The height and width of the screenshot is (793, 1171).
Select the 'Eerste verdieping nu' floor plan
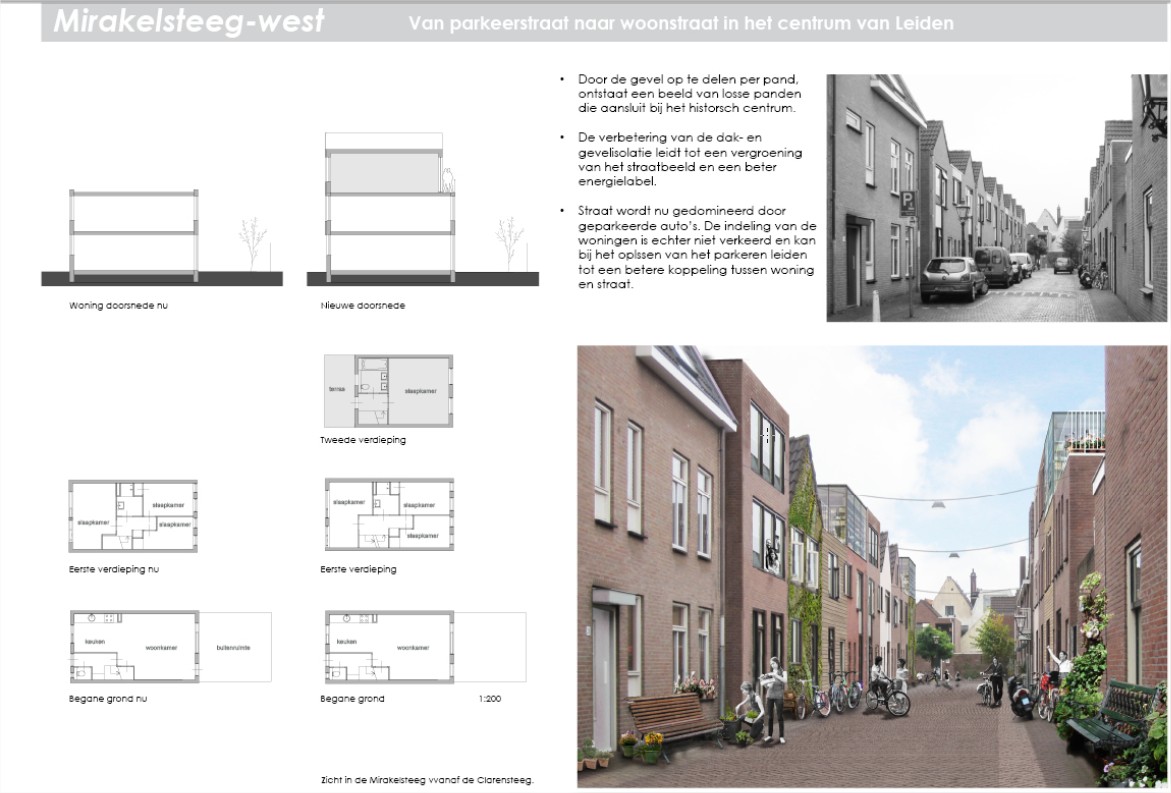133,516
